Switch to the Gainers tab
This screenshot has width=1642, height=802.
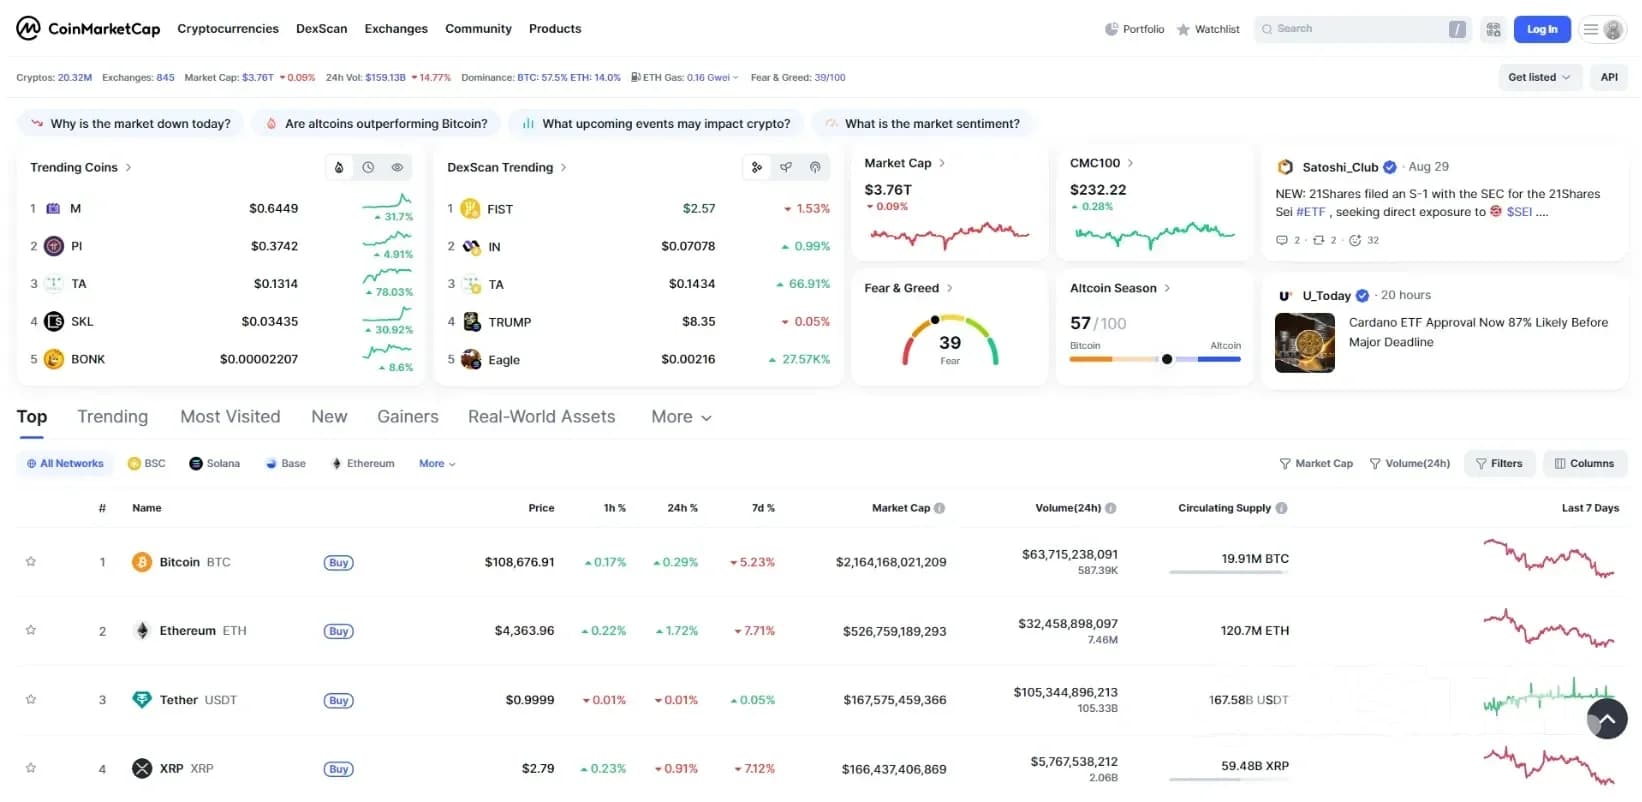point(408,417)
